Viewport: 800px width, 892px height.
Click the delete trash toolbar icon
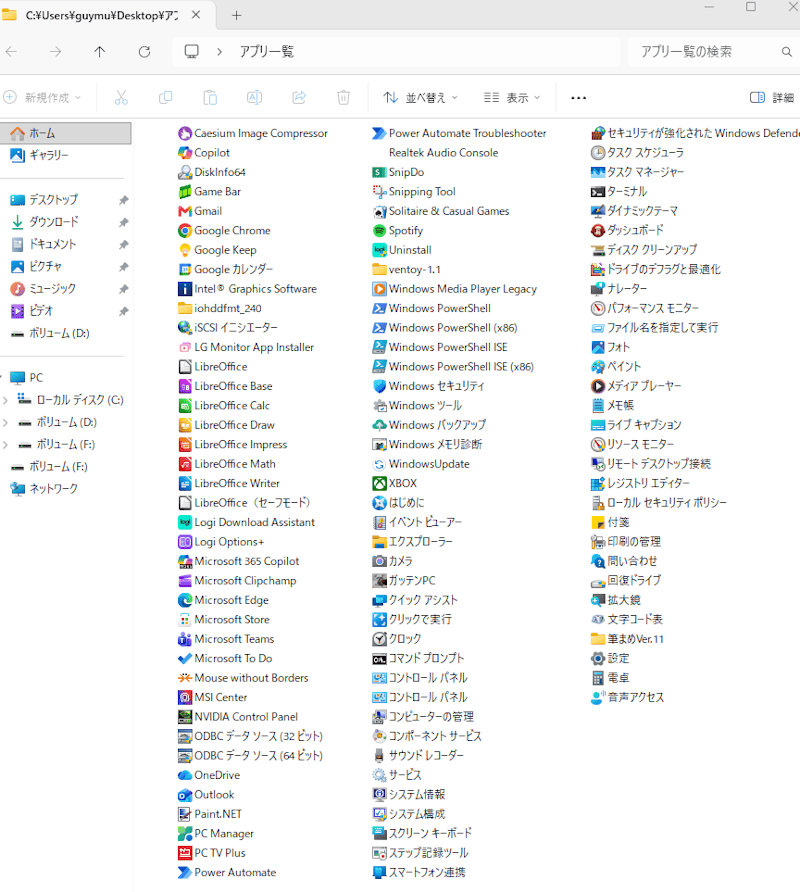343,98
